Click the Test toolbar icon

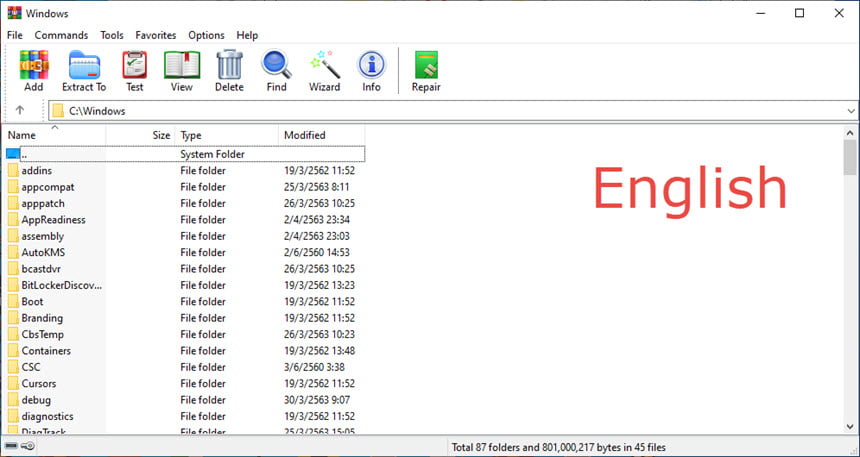(134, 65)
